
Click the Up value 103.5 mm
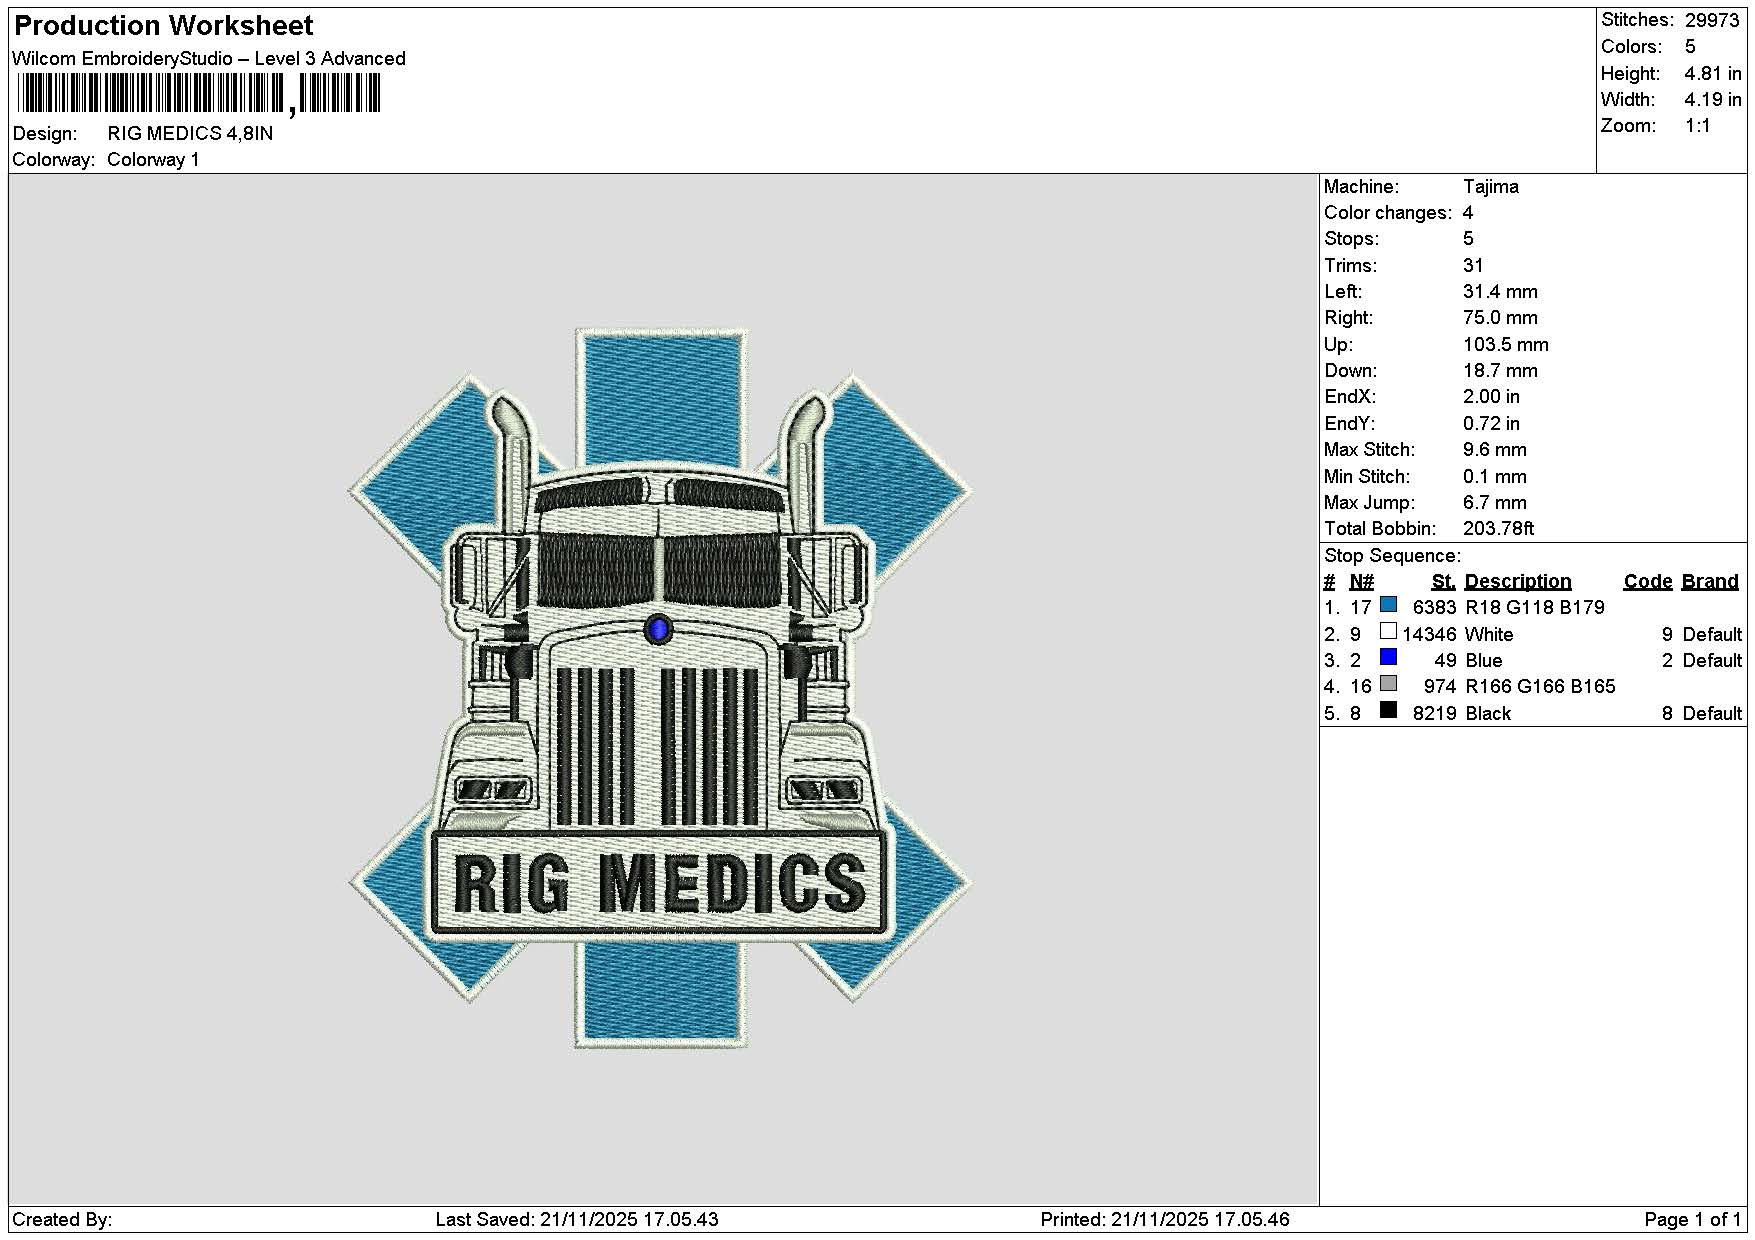coord(1506,344)
